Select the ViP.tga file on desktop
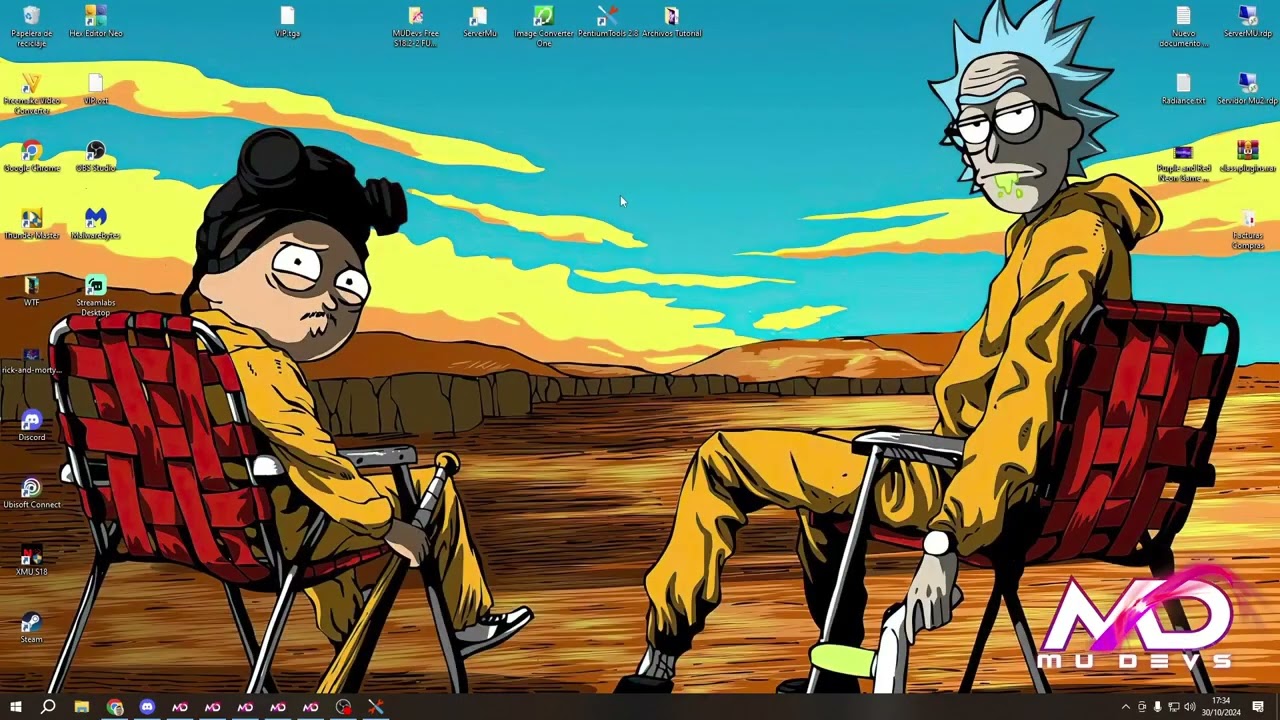Viewport: 1280px width, 720px height. coord(288,21)
